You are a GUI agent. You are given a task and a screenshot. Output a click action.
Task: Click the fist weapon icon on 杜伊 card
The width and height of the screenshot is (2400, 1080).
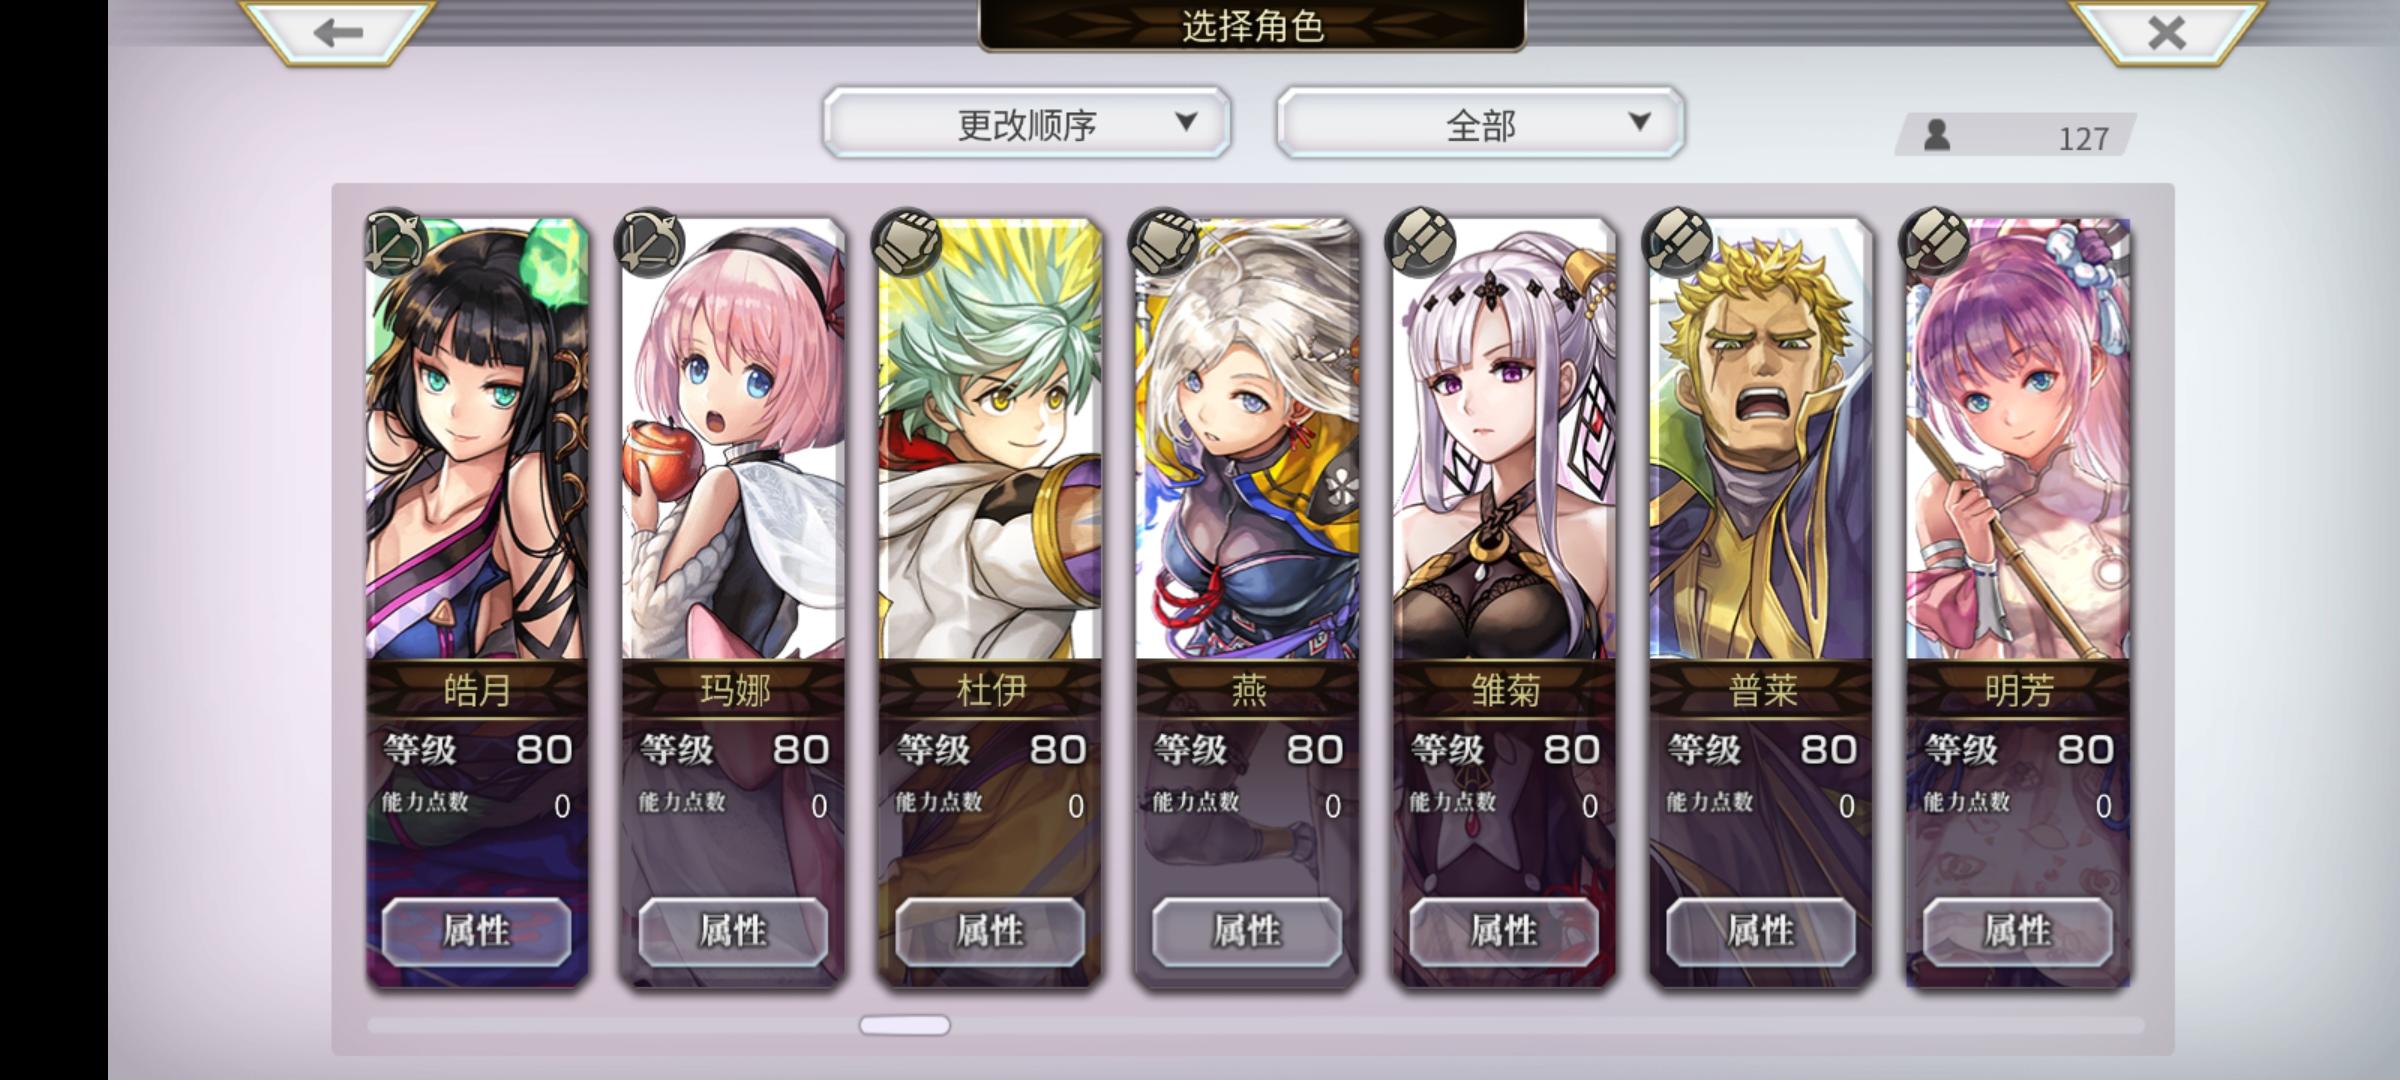[x=907, y=242]
